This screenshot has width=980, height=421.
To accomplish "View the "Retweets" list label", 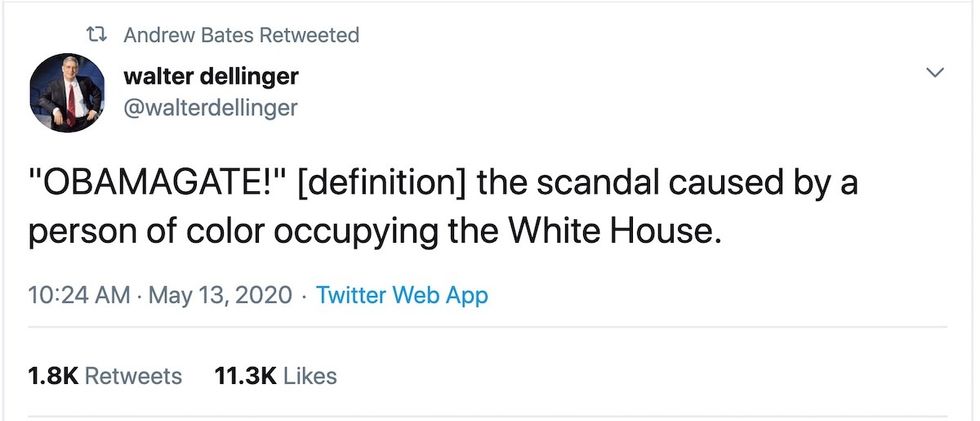I will tap(134, 376).
